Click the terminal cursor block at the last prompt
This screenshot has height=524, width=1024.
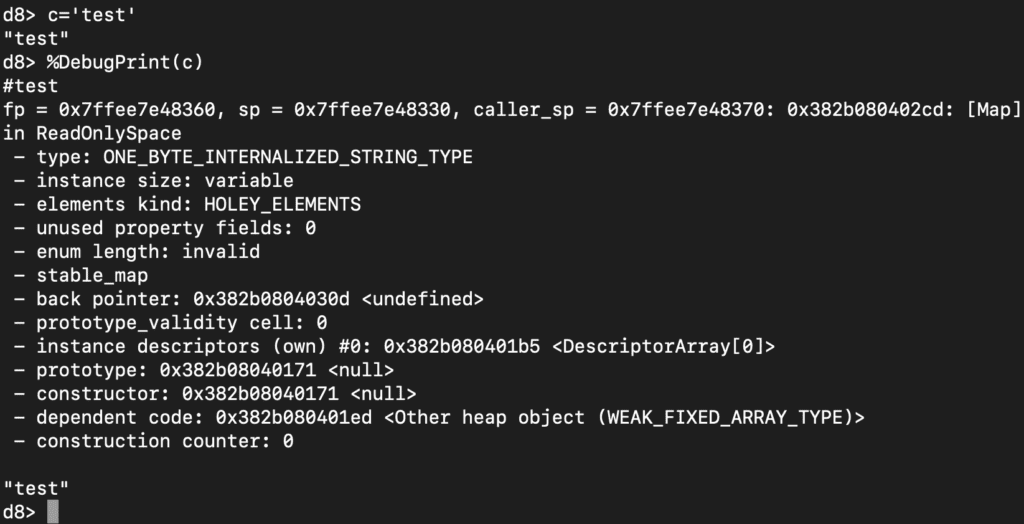click(x=53, y=512)
